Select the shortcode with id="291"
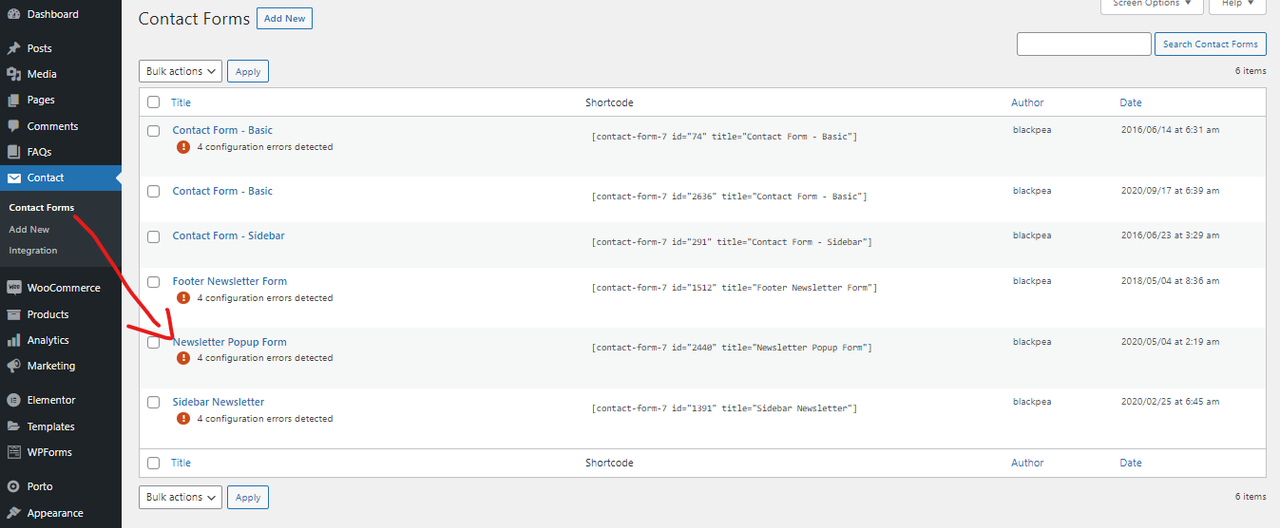 [732, 242]
